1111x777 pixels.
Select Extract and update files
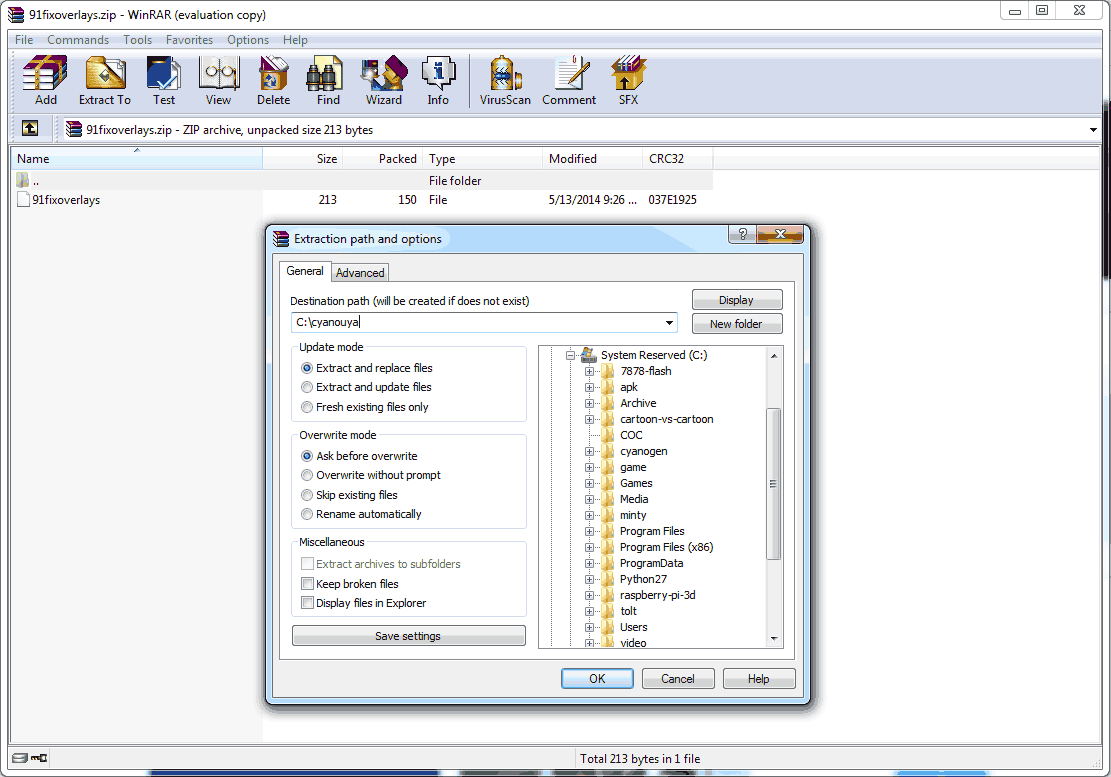click(307, 387)
